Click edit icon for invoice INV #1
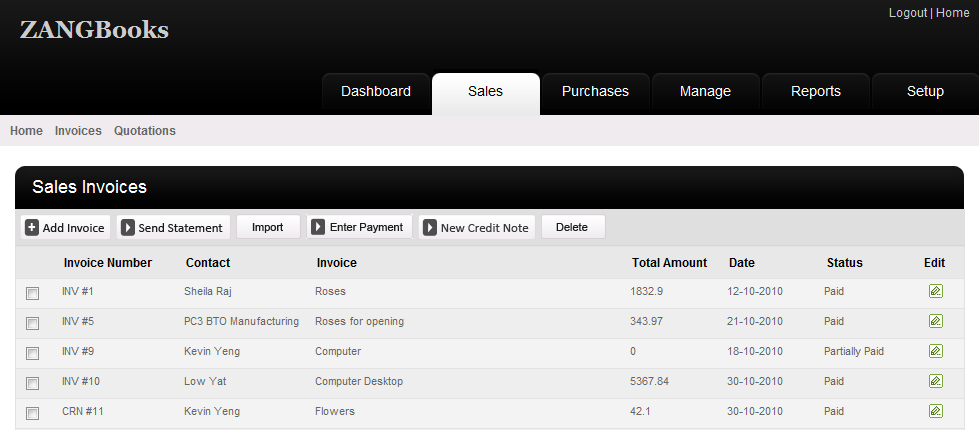 [935, 291]
